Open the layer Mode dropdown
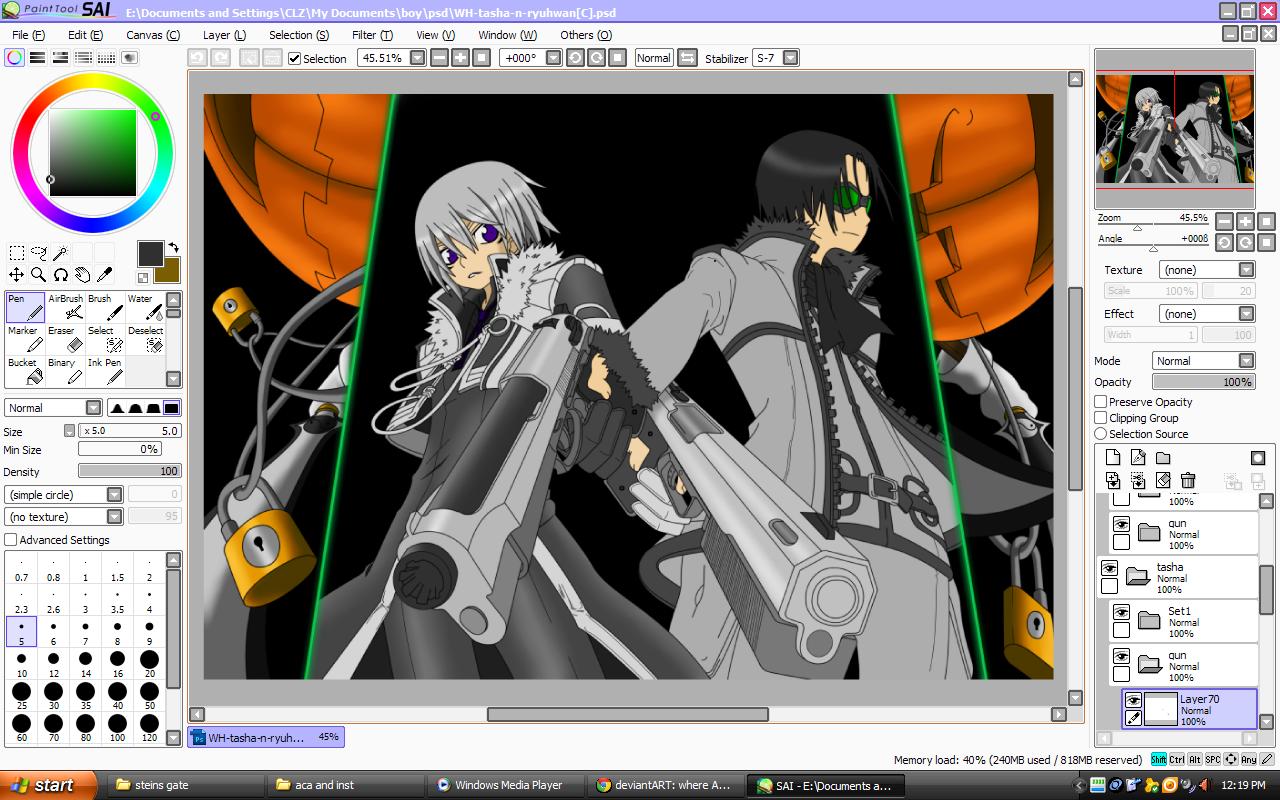Screen dimensions: 1280x800 click(x=1246, y=361)
